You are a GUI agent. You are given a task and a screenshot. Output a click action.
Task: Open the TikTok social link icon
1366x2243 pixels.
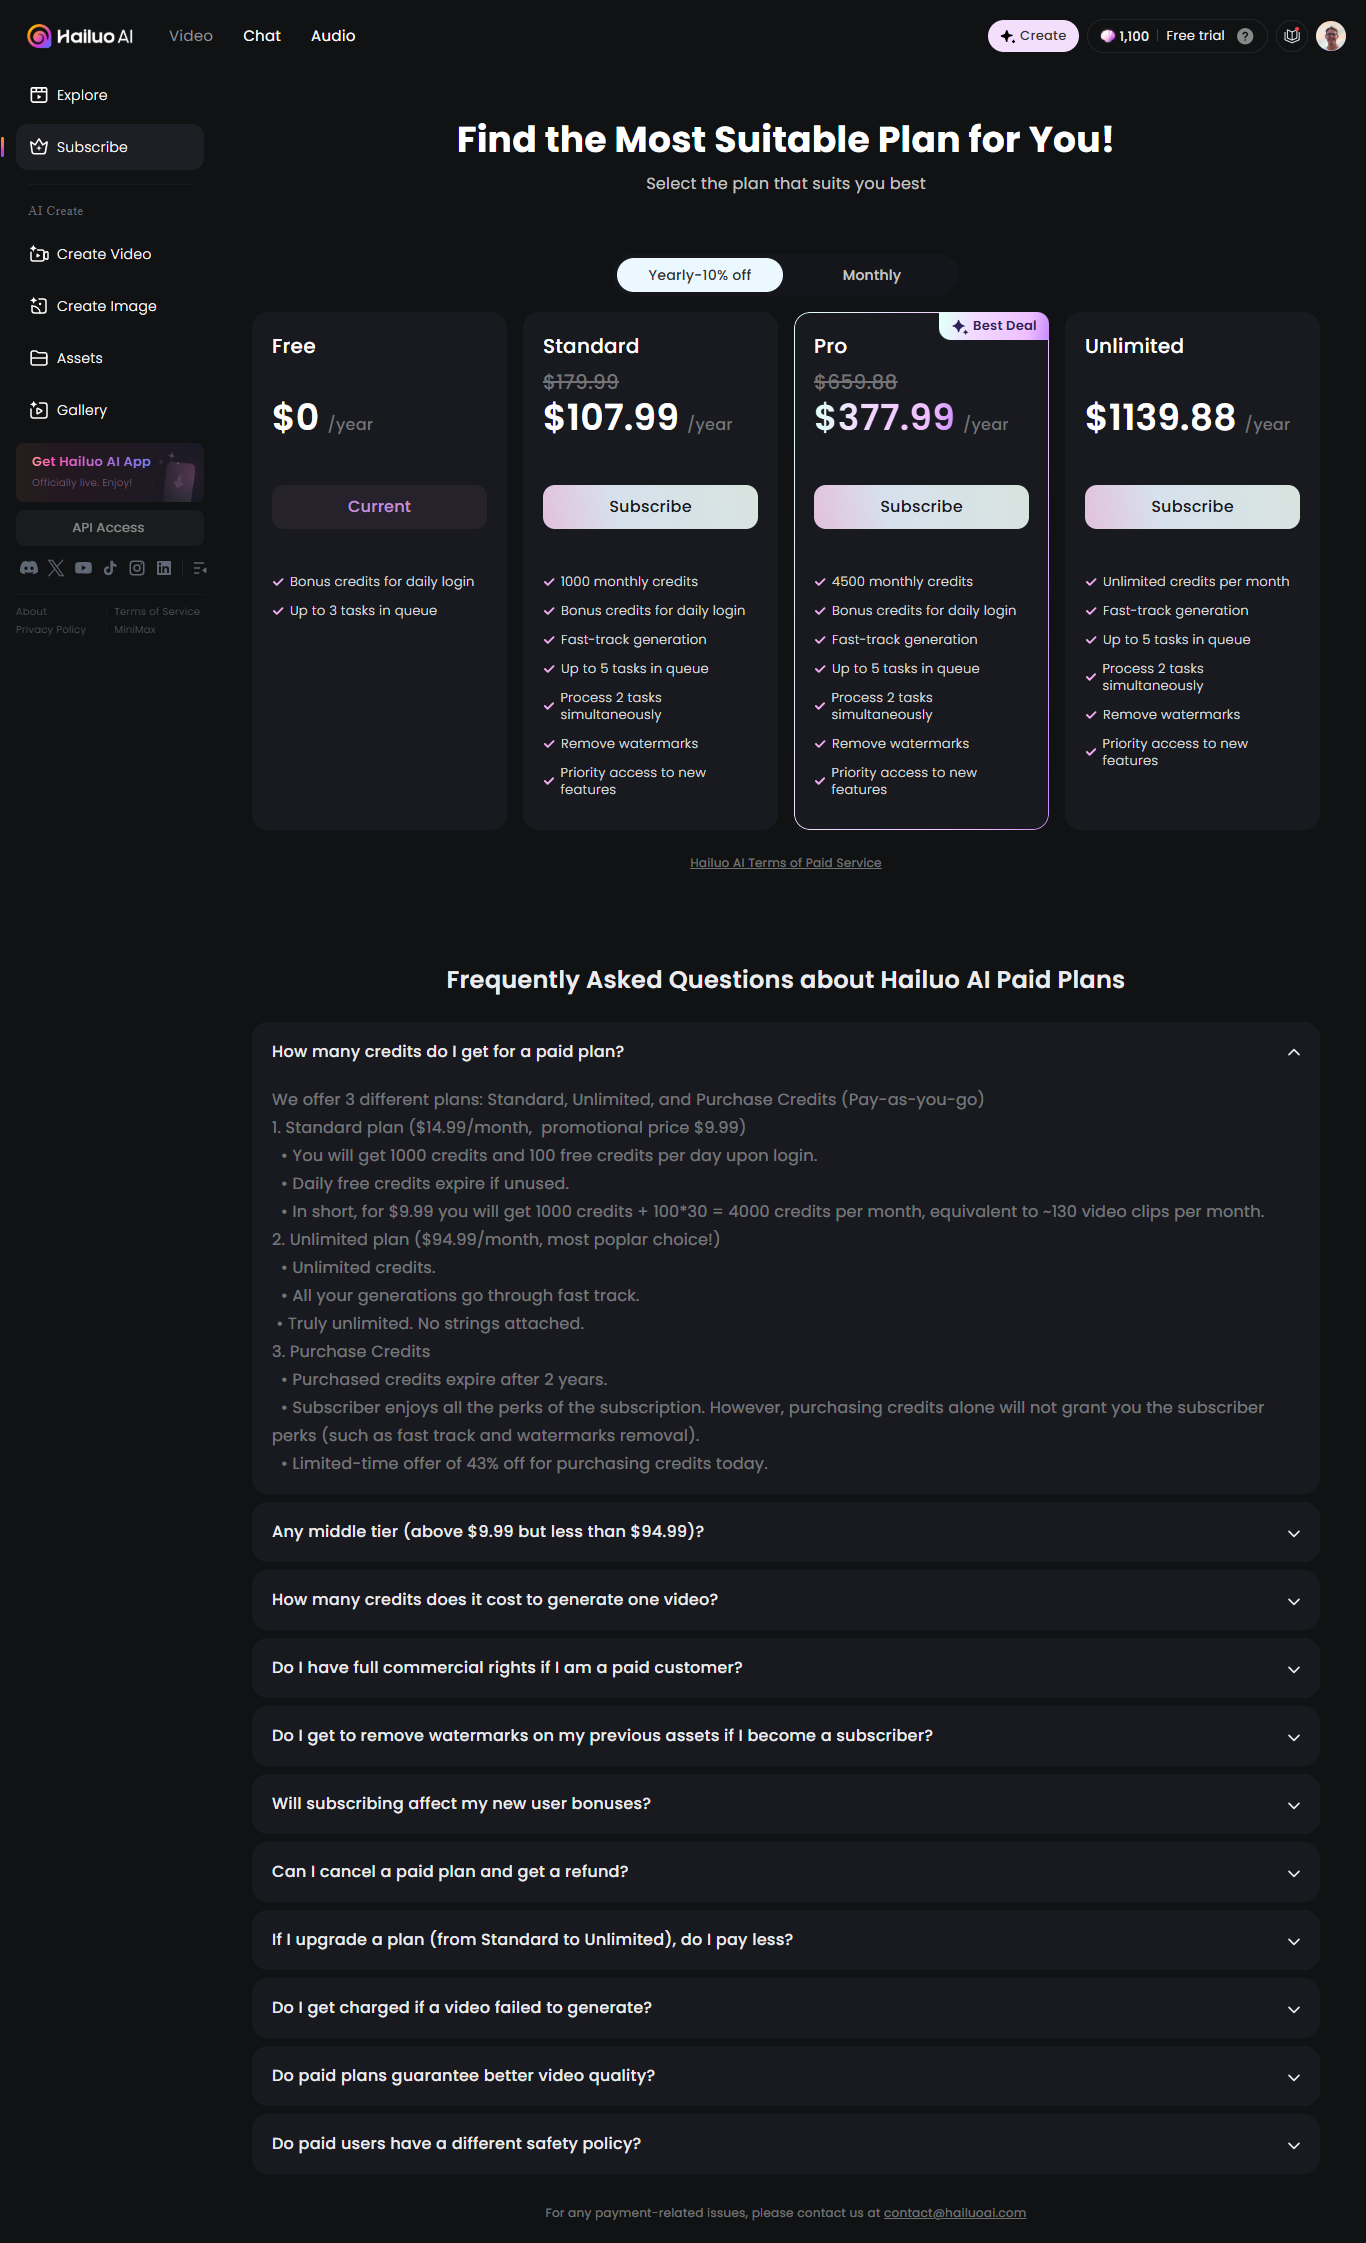click(x=110, y=568)
